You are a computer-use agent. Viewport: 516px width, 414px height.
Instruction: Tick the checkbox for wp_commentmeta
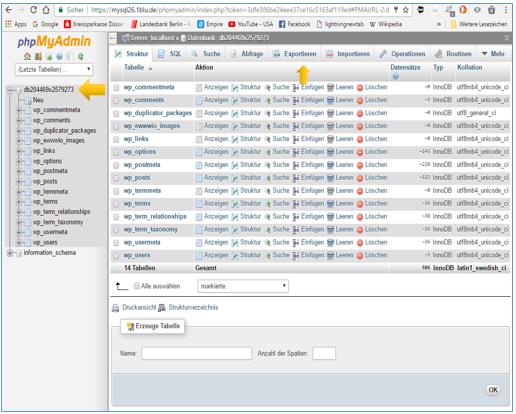116,88
